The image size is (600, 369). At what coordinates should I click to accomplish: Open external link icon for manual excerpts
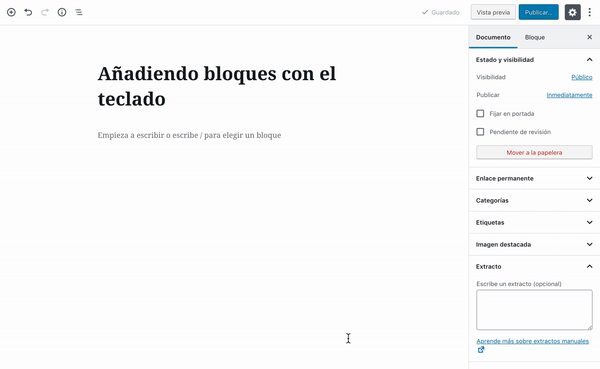[481, 349]
